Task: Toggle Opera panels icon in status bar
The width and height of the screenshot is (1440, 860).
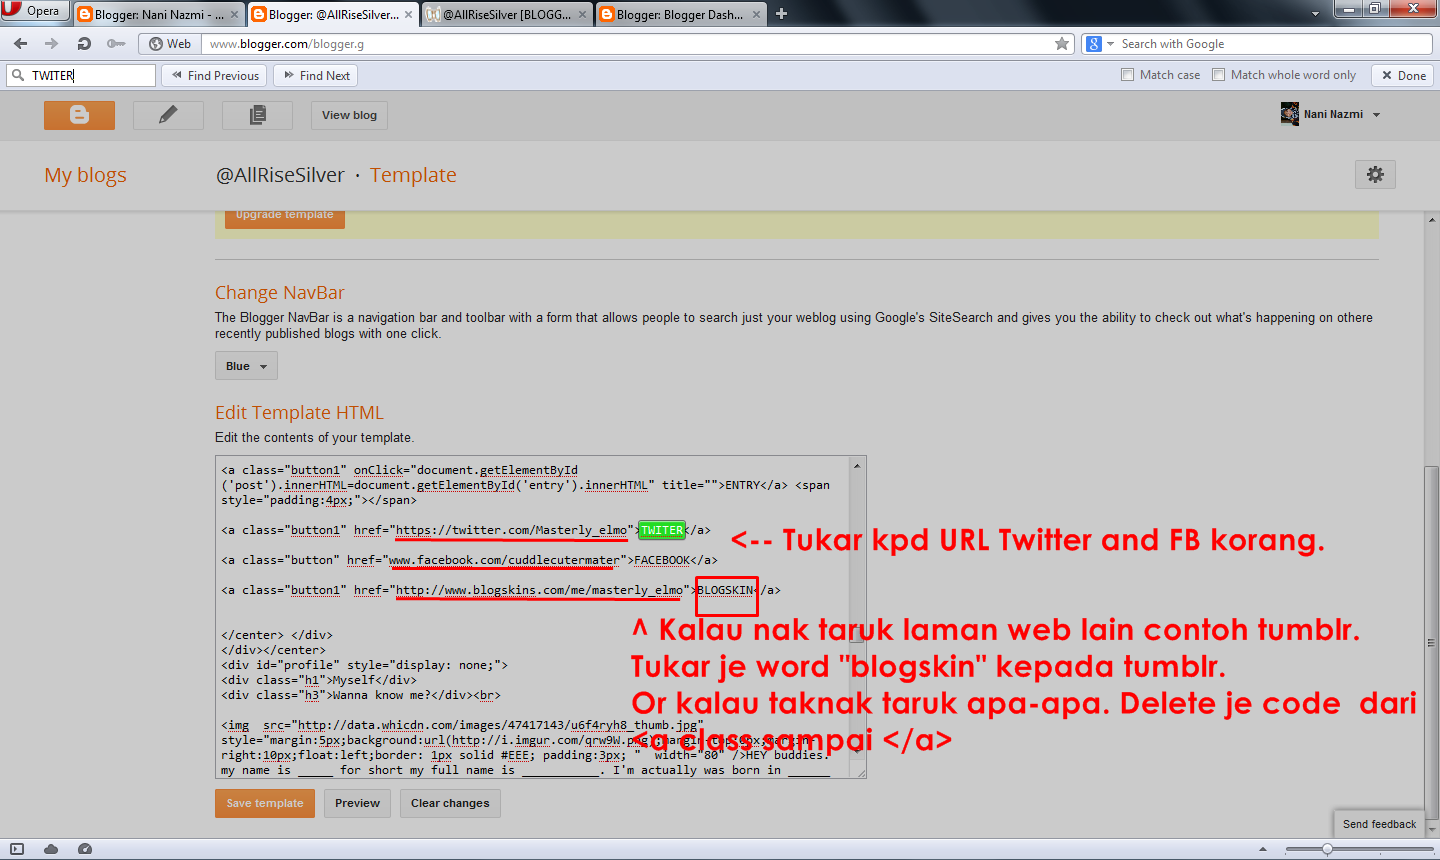Action: [x=17, y=849]
